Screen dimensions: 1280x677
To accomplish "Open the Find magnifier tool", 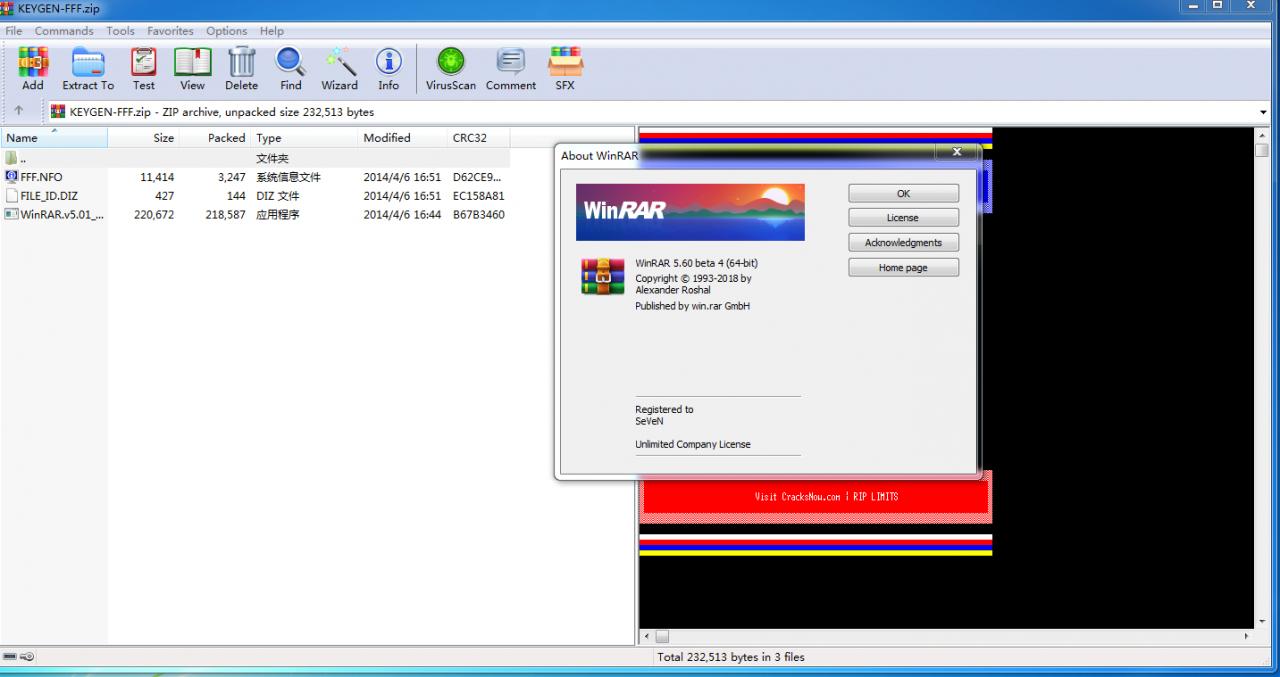I will point(291,69).
